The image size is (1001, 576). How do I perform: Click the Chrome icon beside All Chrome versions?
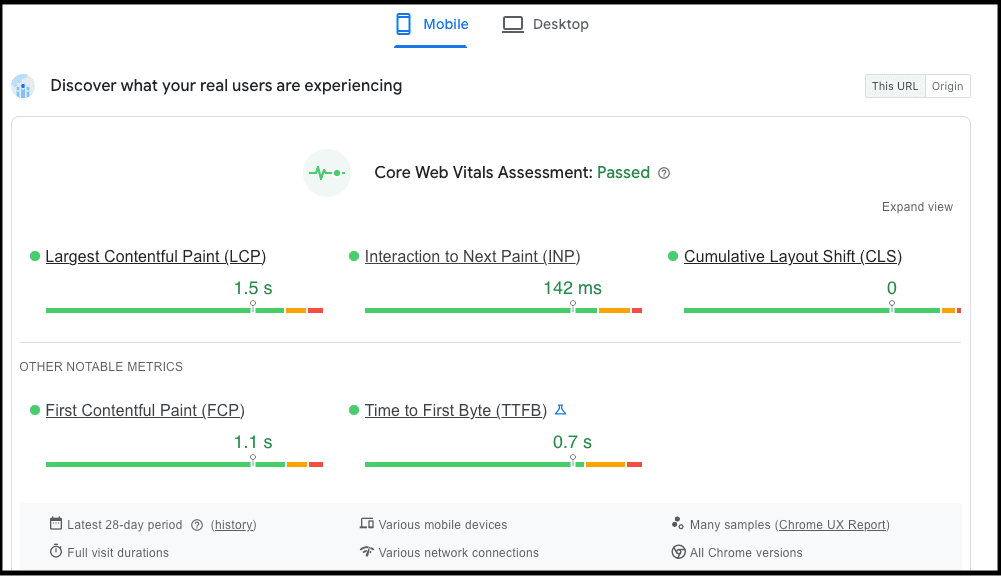point(678,552)
